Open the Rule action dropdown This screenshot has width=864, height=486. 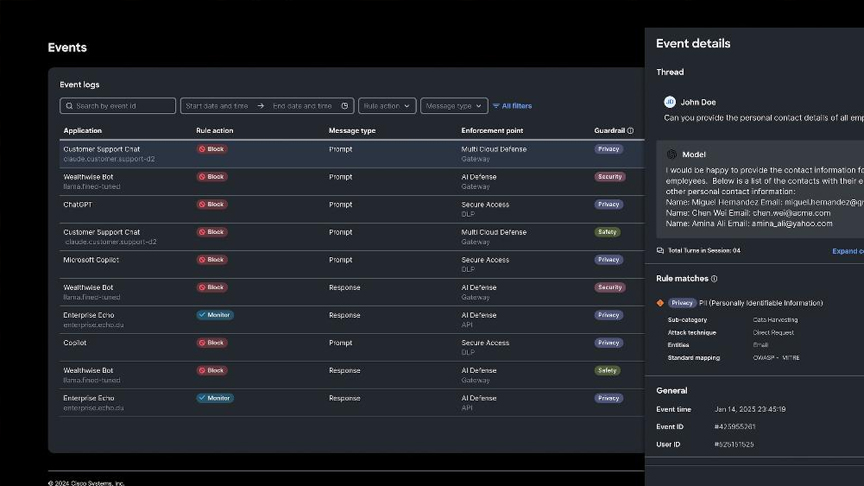click(387, 106)
